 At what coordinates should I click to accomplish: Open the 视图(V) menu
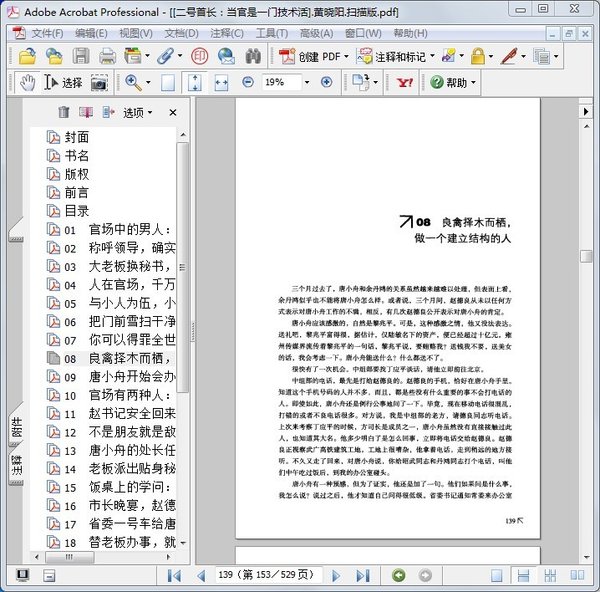(136, 33)
